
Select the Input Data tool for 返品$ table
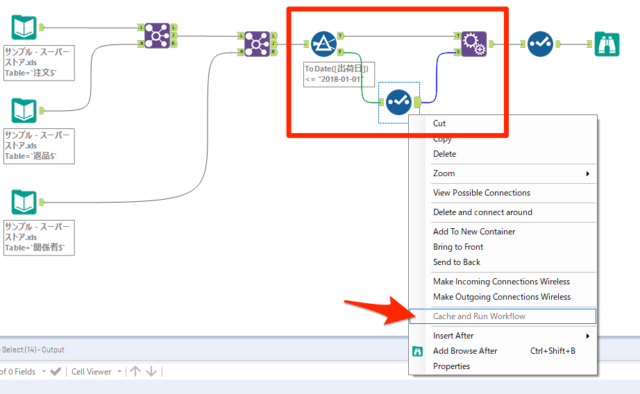[x=24, y=110]
